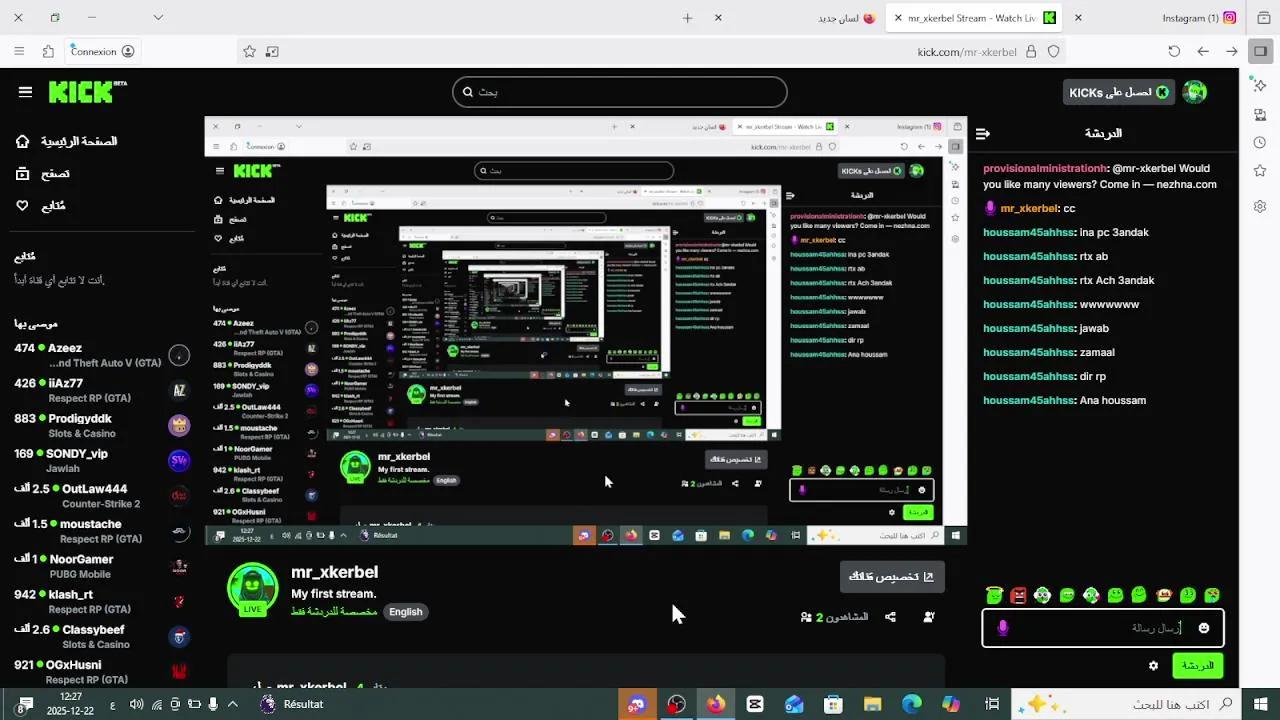Click the provisionalministrationh username in the chat
Image resolution: width=1280 pixels, height=720 pixels.
[1045, 168]
